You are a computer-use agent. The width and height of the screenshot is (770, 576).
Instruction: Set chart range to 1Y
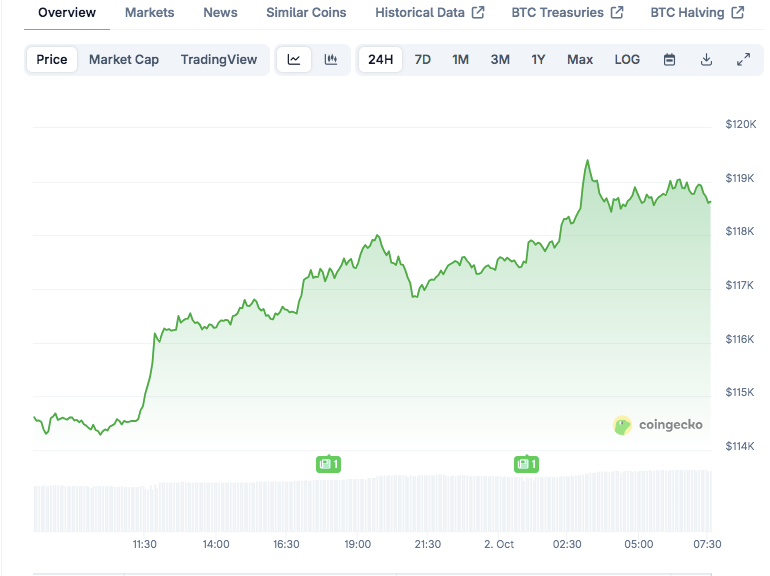click(538, 60)
